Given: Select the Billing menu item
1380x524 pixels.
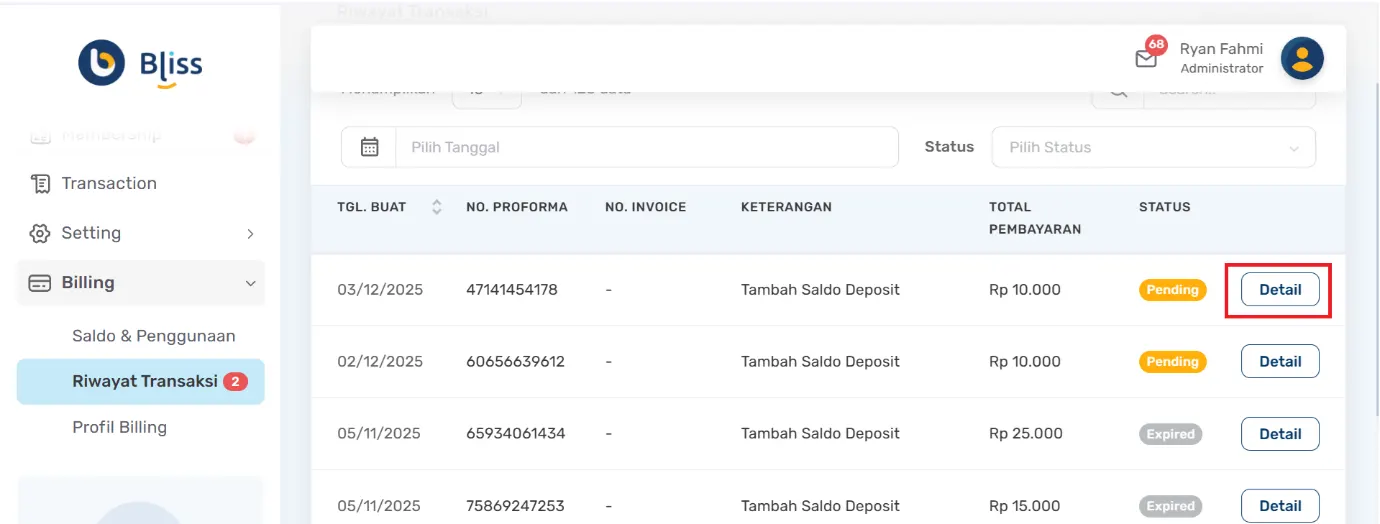Looking at the screenshot, I should (141, 283).
